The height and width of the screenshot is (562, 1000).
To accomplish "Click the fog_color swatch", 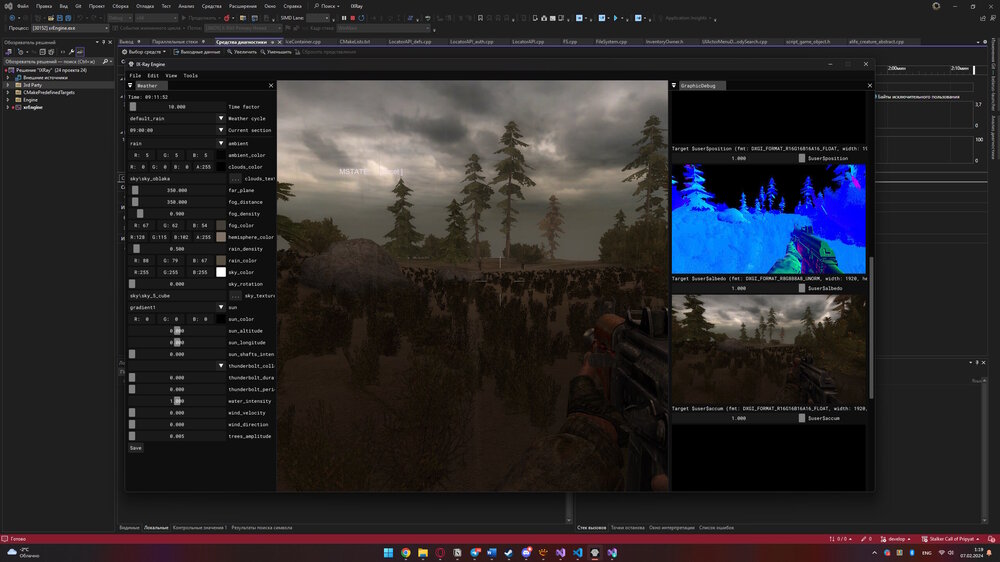I will click(221, 225).
